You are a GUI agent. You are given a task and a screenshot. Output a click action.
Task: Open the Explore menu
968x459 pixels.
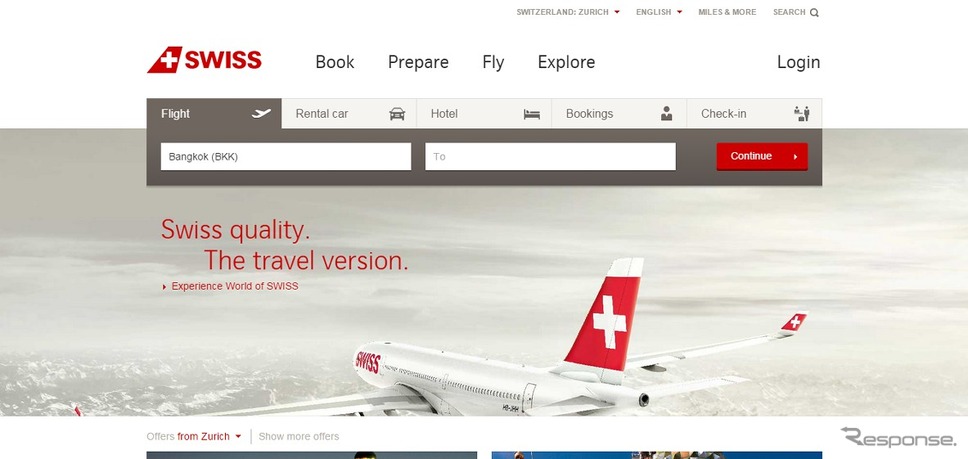(566, 62)
